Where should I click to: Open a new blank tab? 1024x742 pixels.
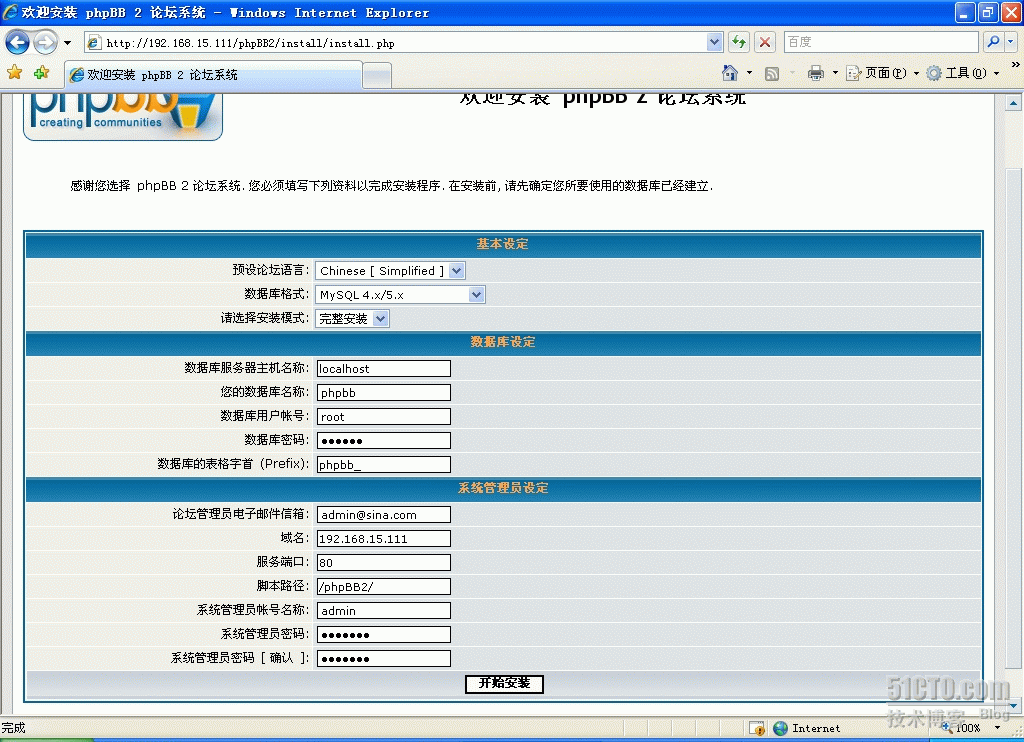click(377, 76)
